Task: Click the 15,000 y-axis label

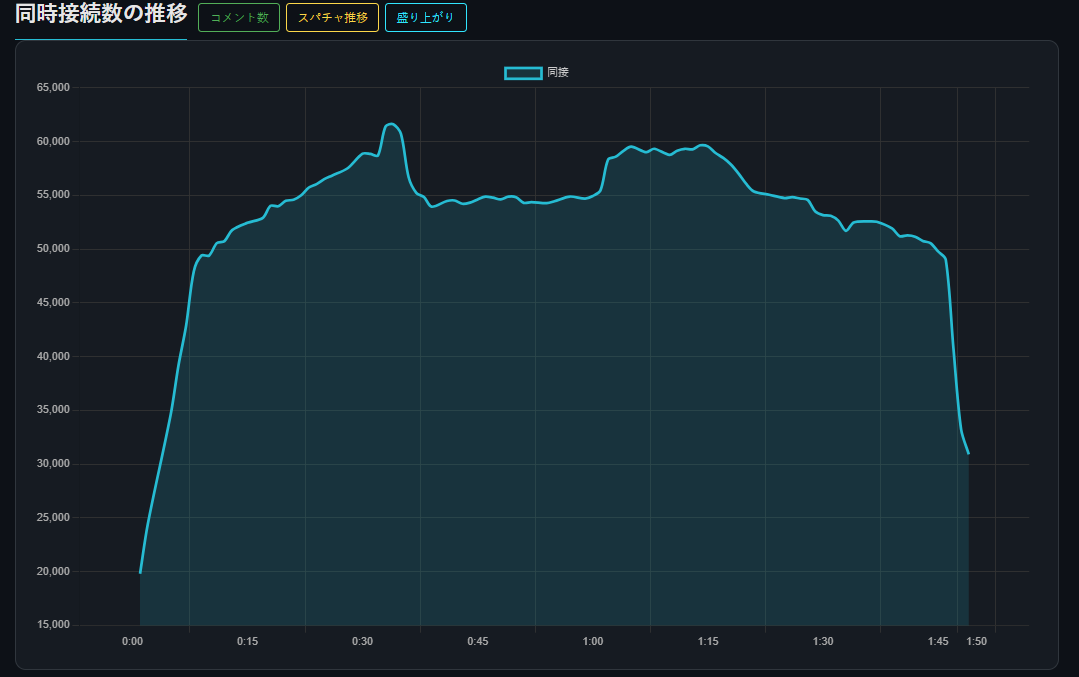Action: 53,625
